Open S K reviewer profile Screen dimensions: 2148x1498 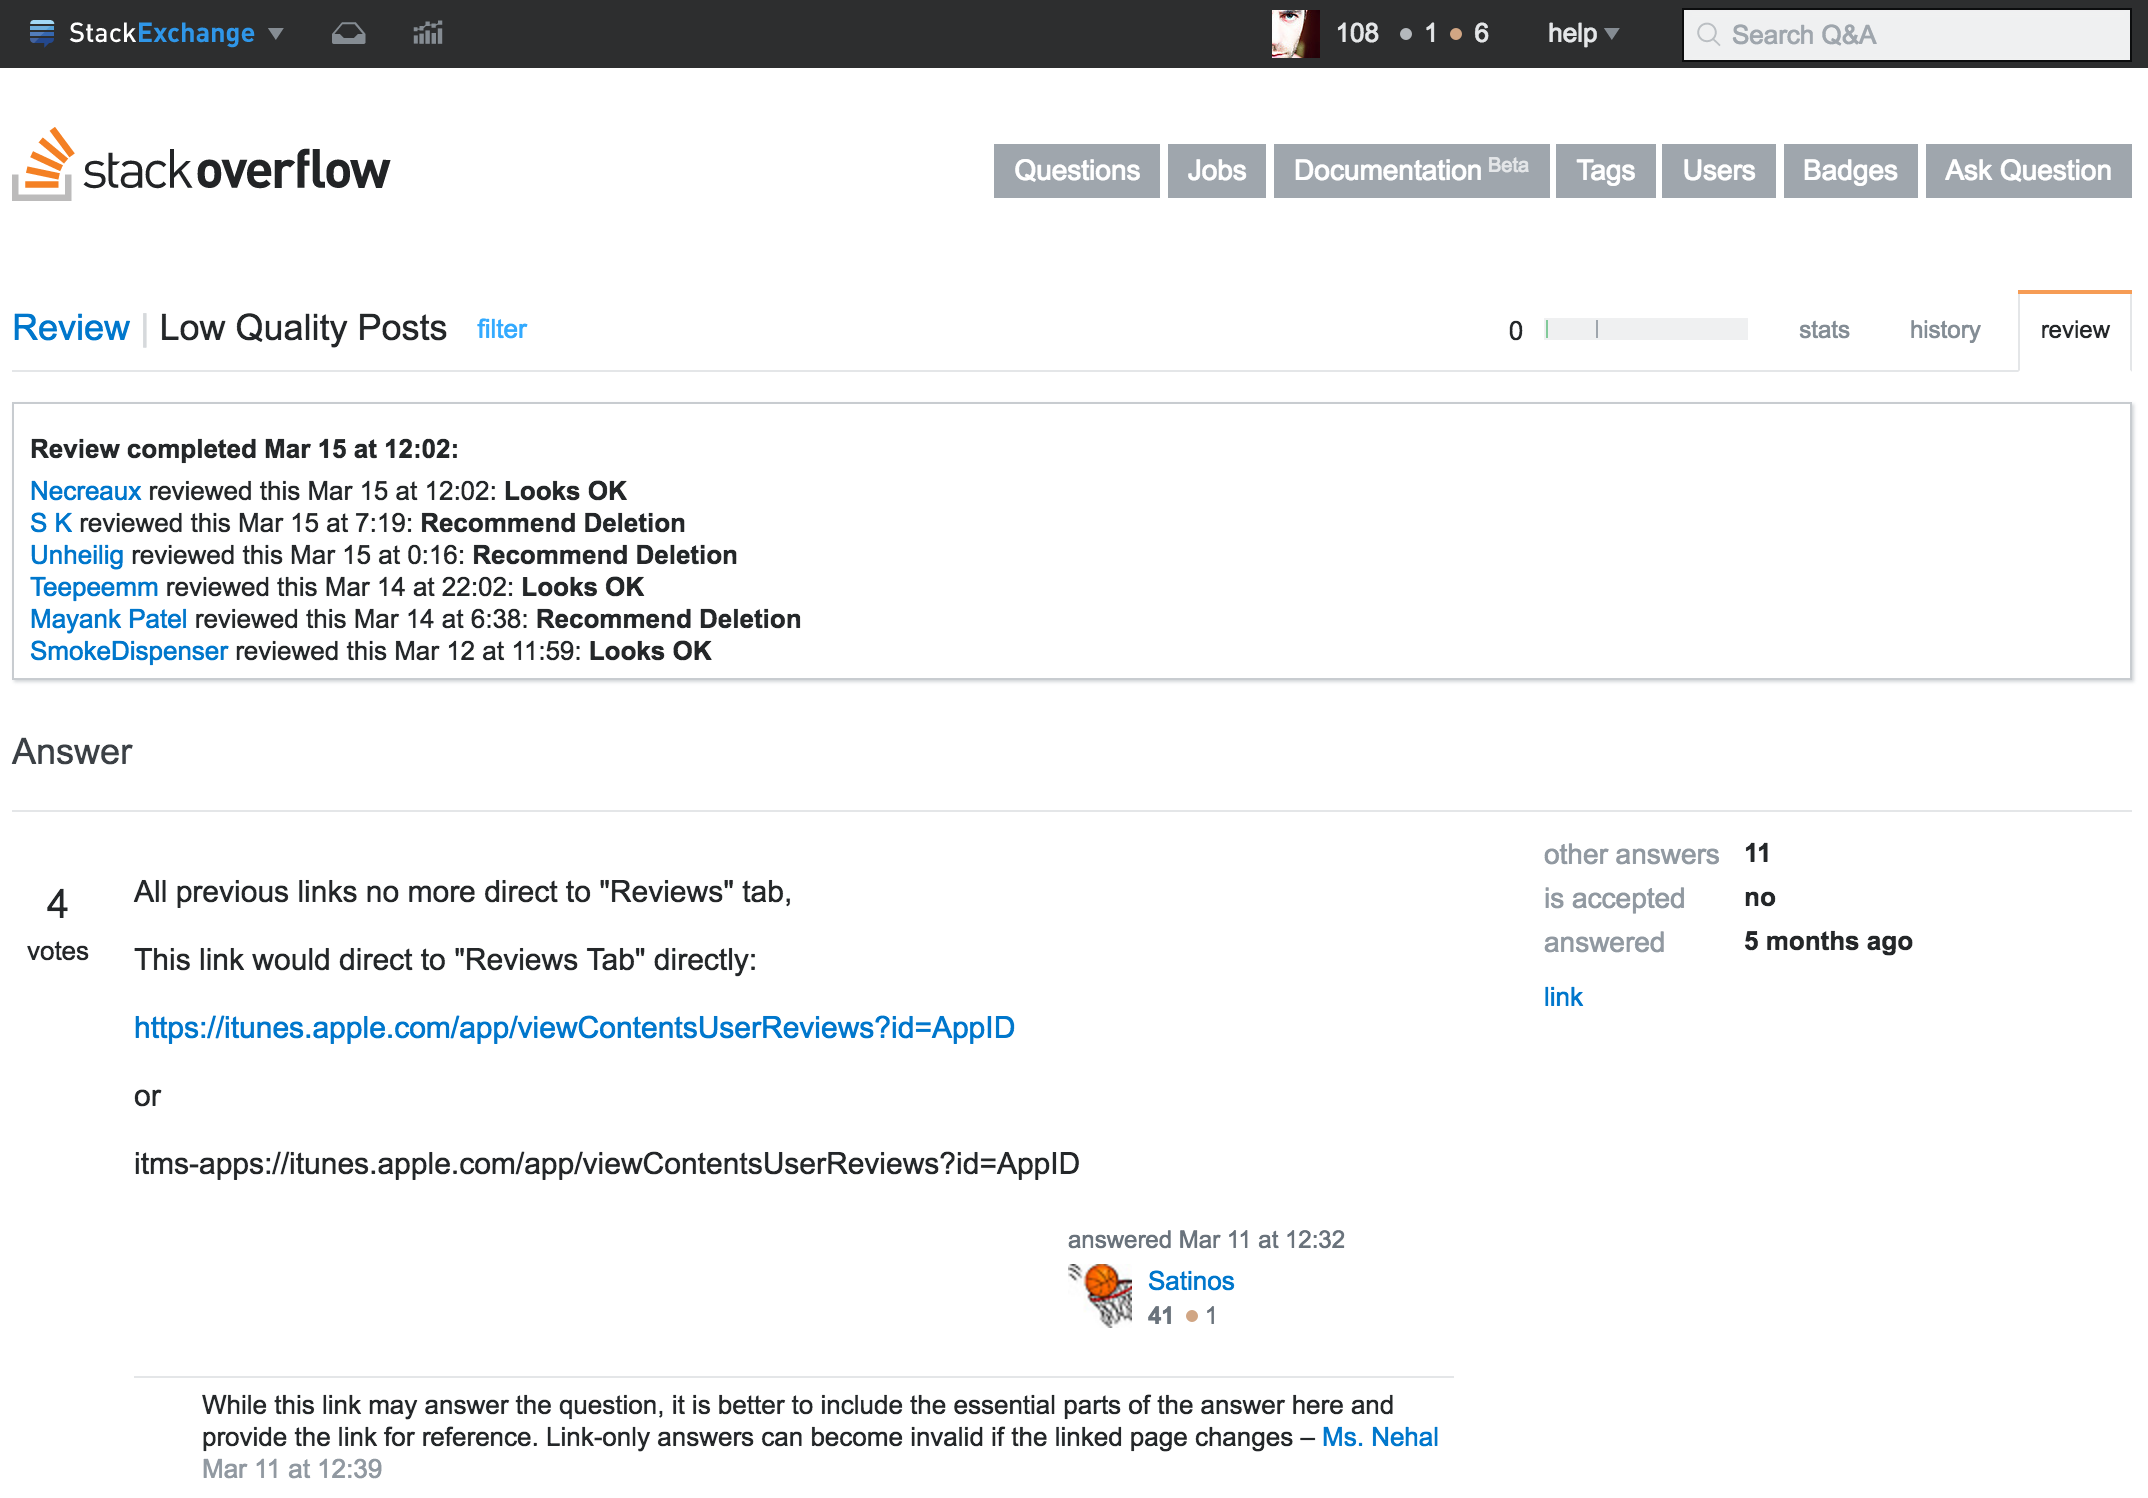point(51,523)
